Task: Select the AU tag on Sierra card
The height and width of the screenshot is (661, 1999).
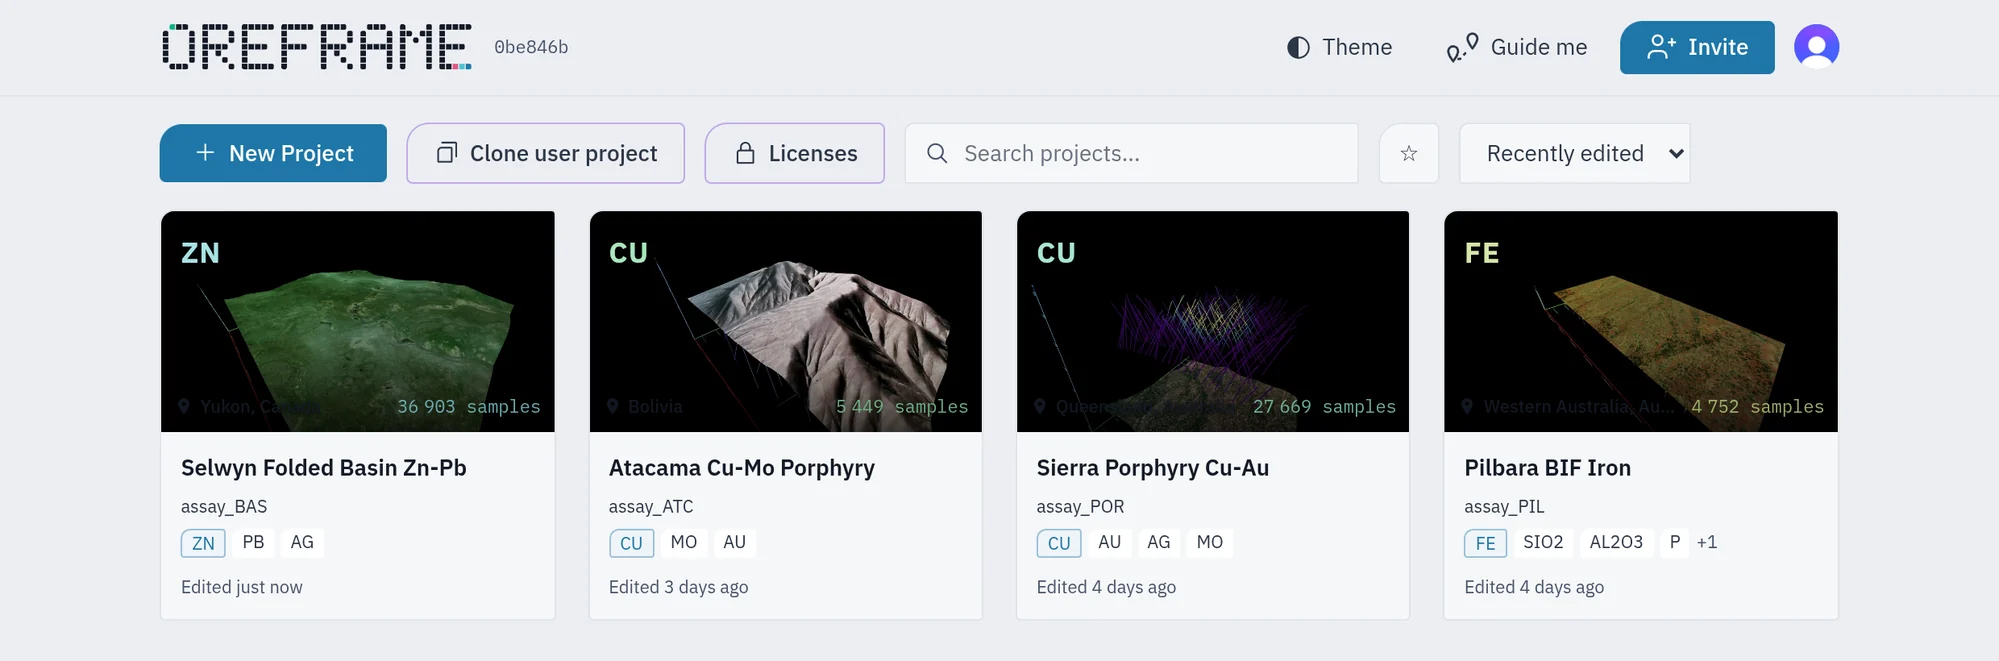Action: [1110, 542]
